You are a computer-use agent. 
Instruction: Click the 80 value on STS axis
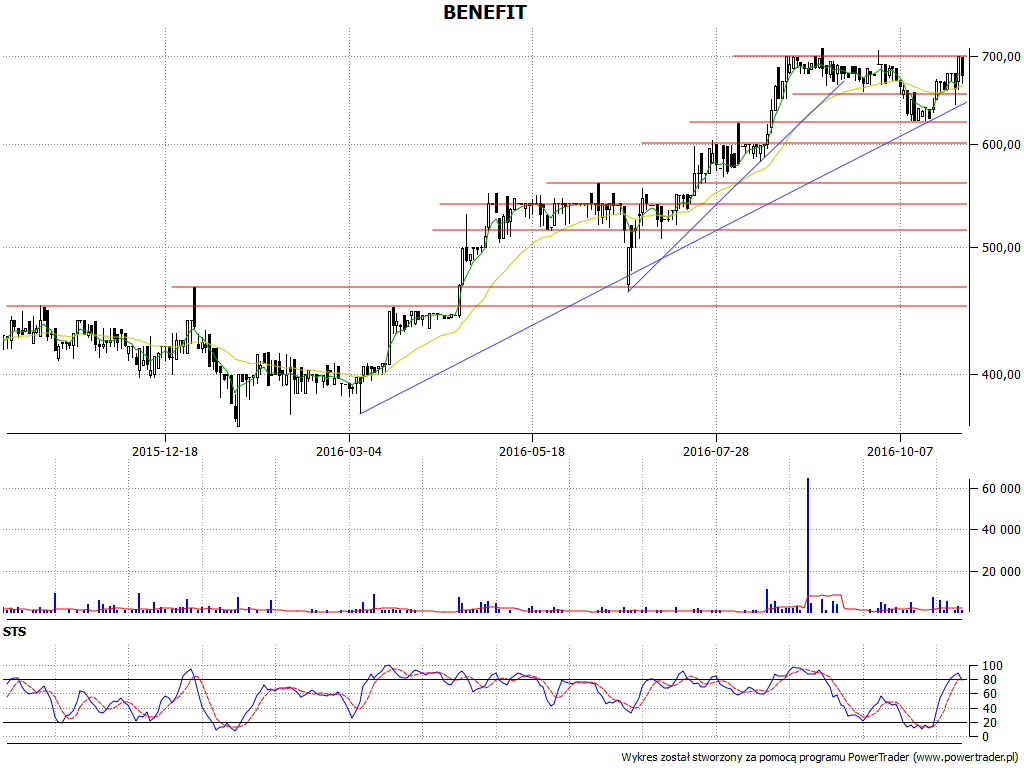(x=988, y=680)
